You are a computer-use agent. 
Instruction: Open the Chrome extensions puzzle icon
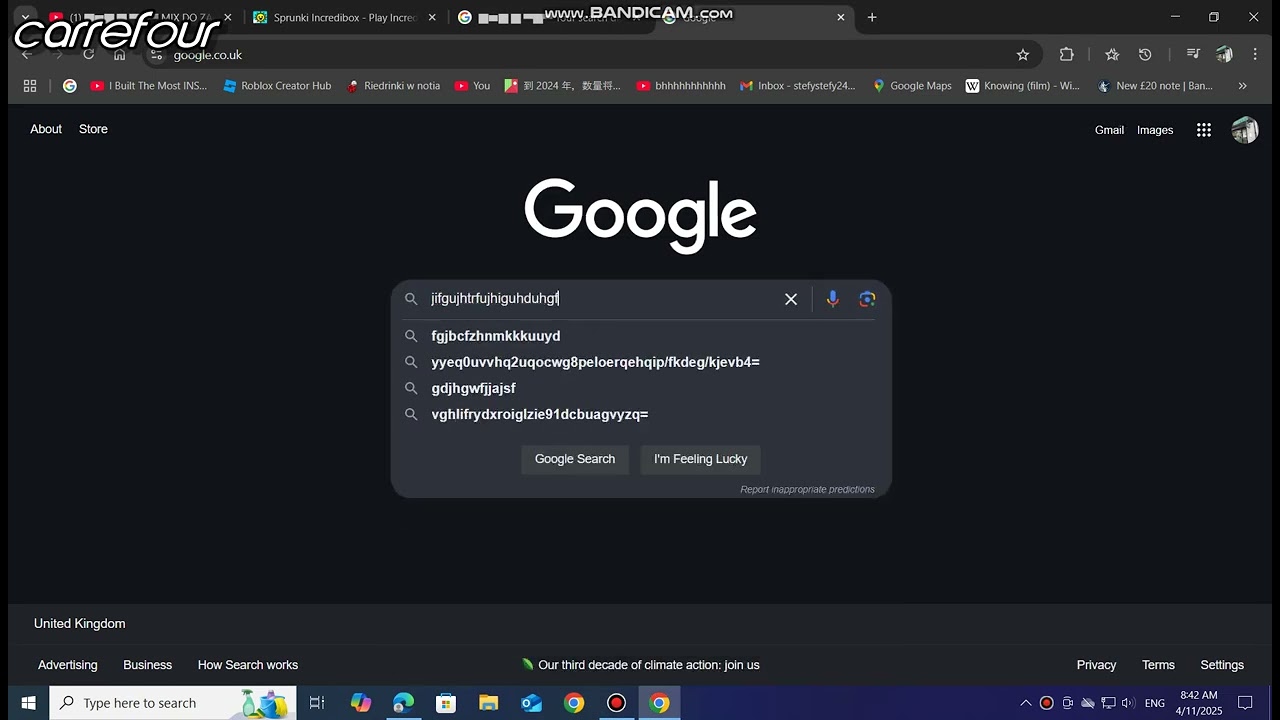pyautogui.click(x=1066, y=55)
